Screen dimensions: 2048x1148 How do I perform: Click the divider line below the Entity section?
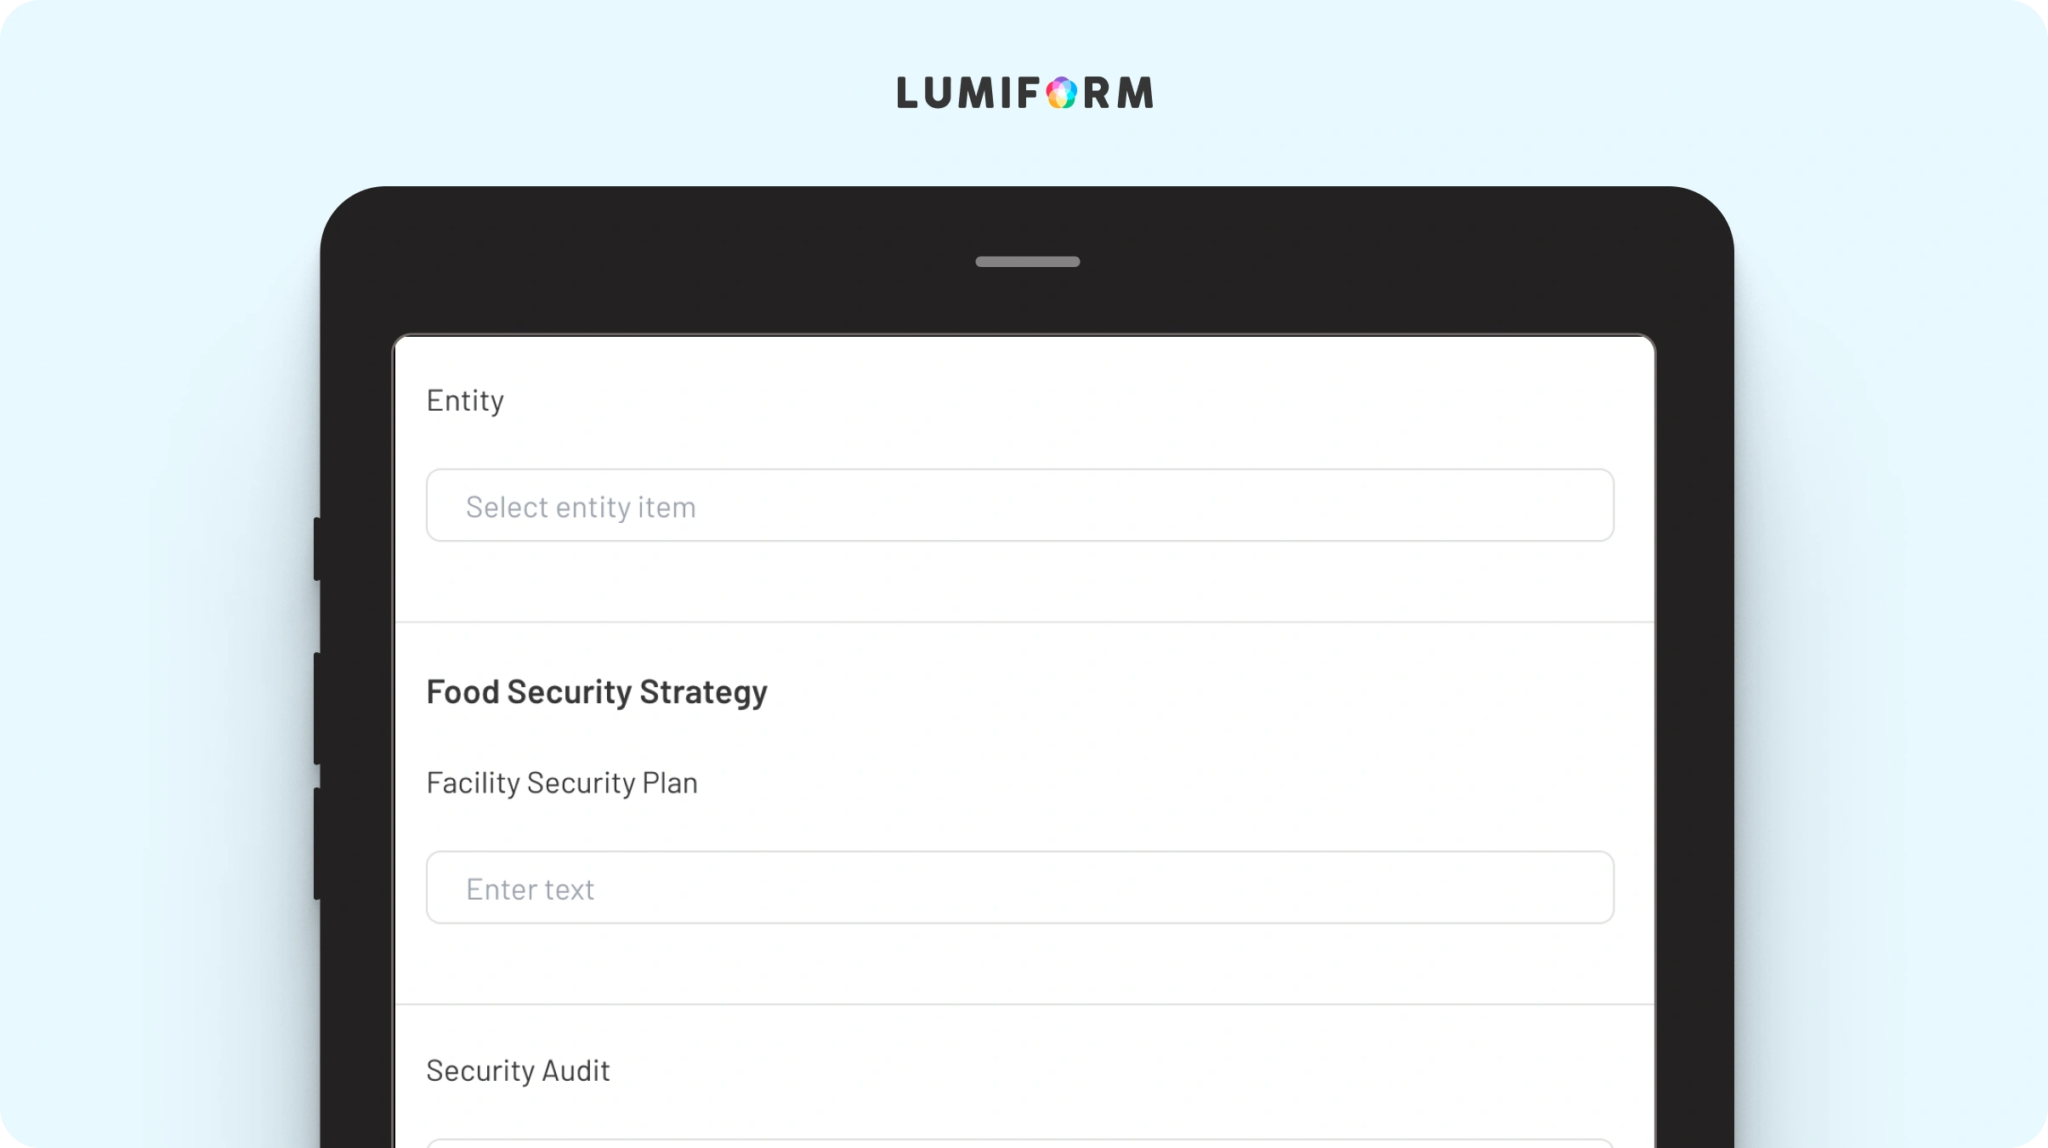tap(1025, 622)
